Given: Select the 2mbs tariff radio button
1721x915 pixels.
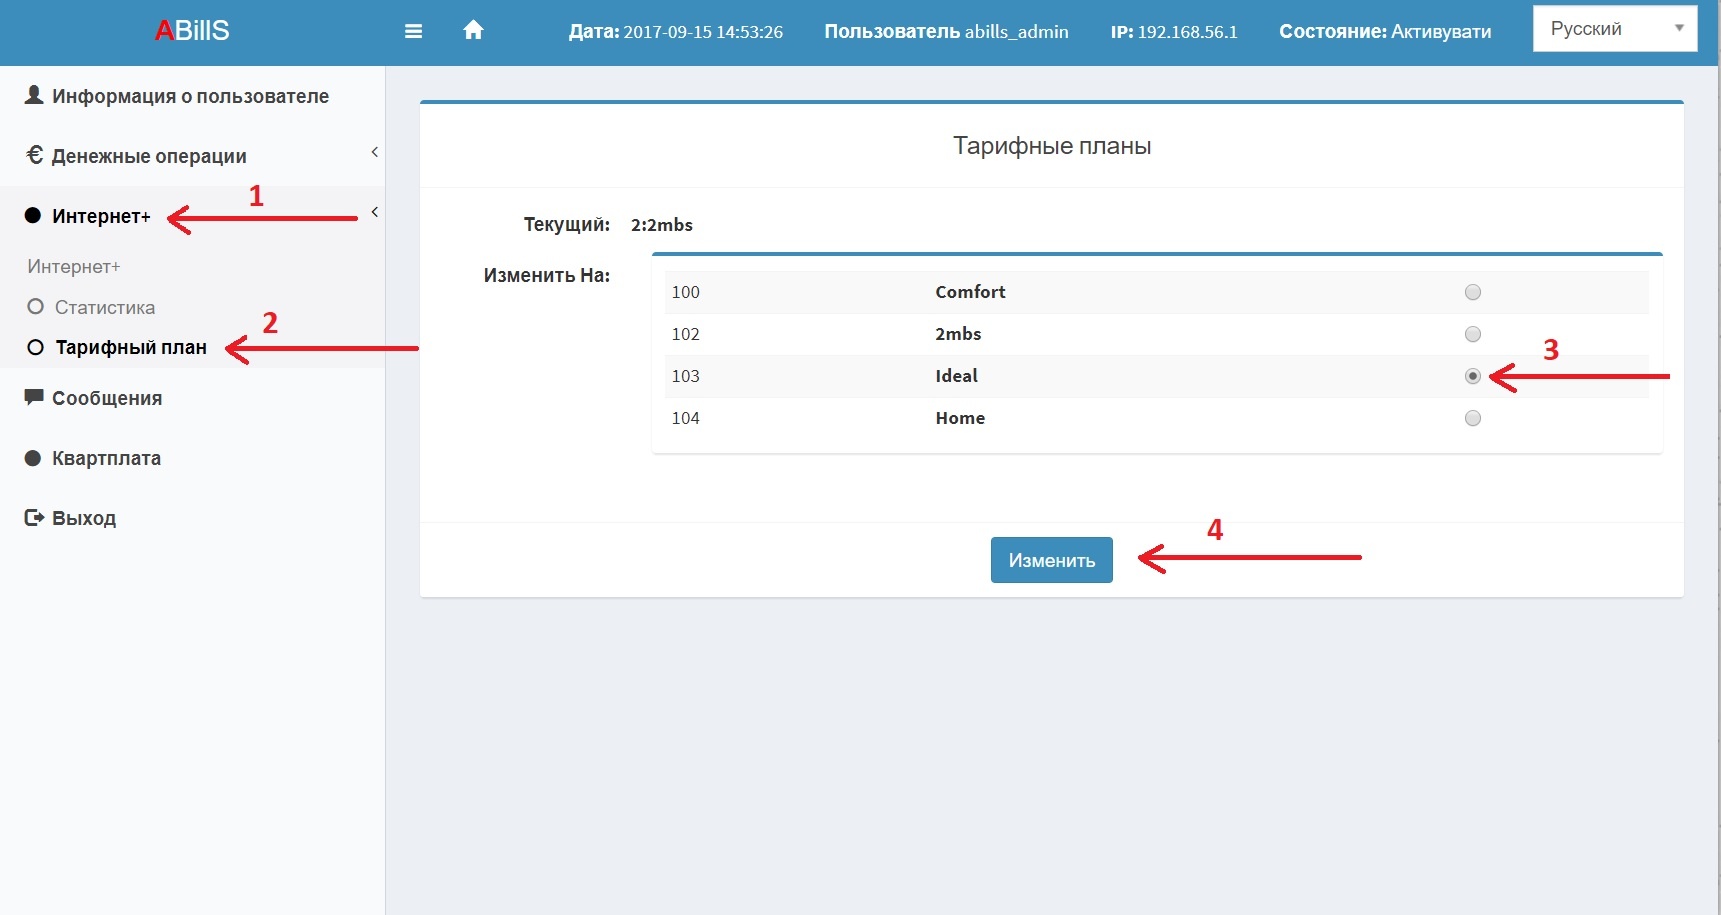Looking at the screenshot, I should pyautogui.click(x=1472, y=334).
